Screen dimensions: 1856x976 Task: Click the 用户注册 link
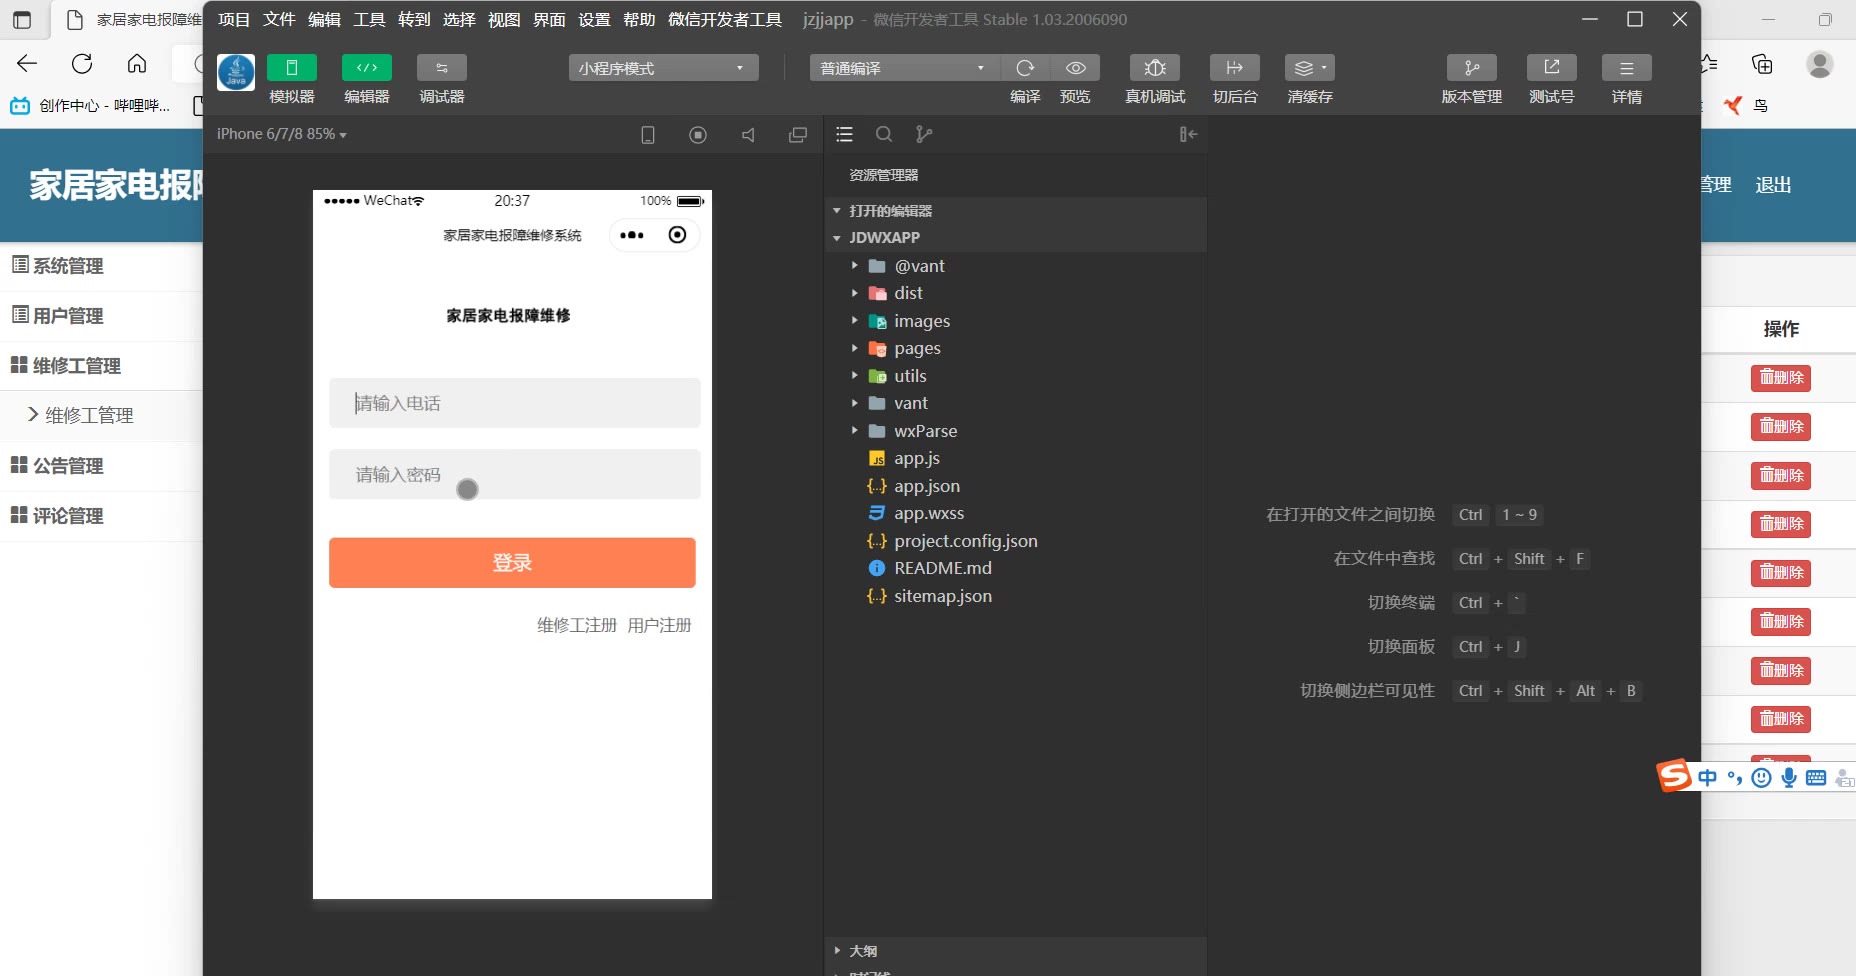click(x=659, y=625)
